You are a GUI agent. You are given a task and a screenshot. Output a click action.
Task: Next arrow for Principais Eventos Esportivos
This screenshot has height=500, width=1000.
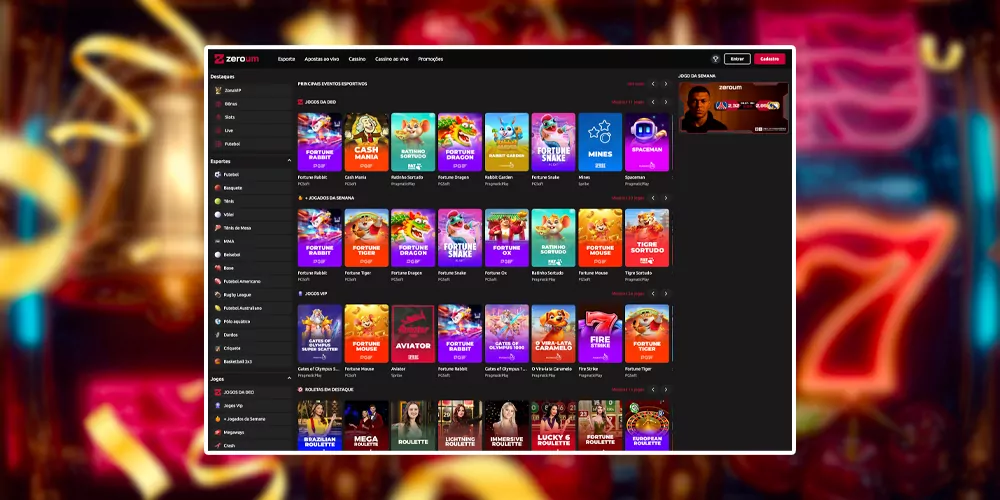[x=666, y=84]
